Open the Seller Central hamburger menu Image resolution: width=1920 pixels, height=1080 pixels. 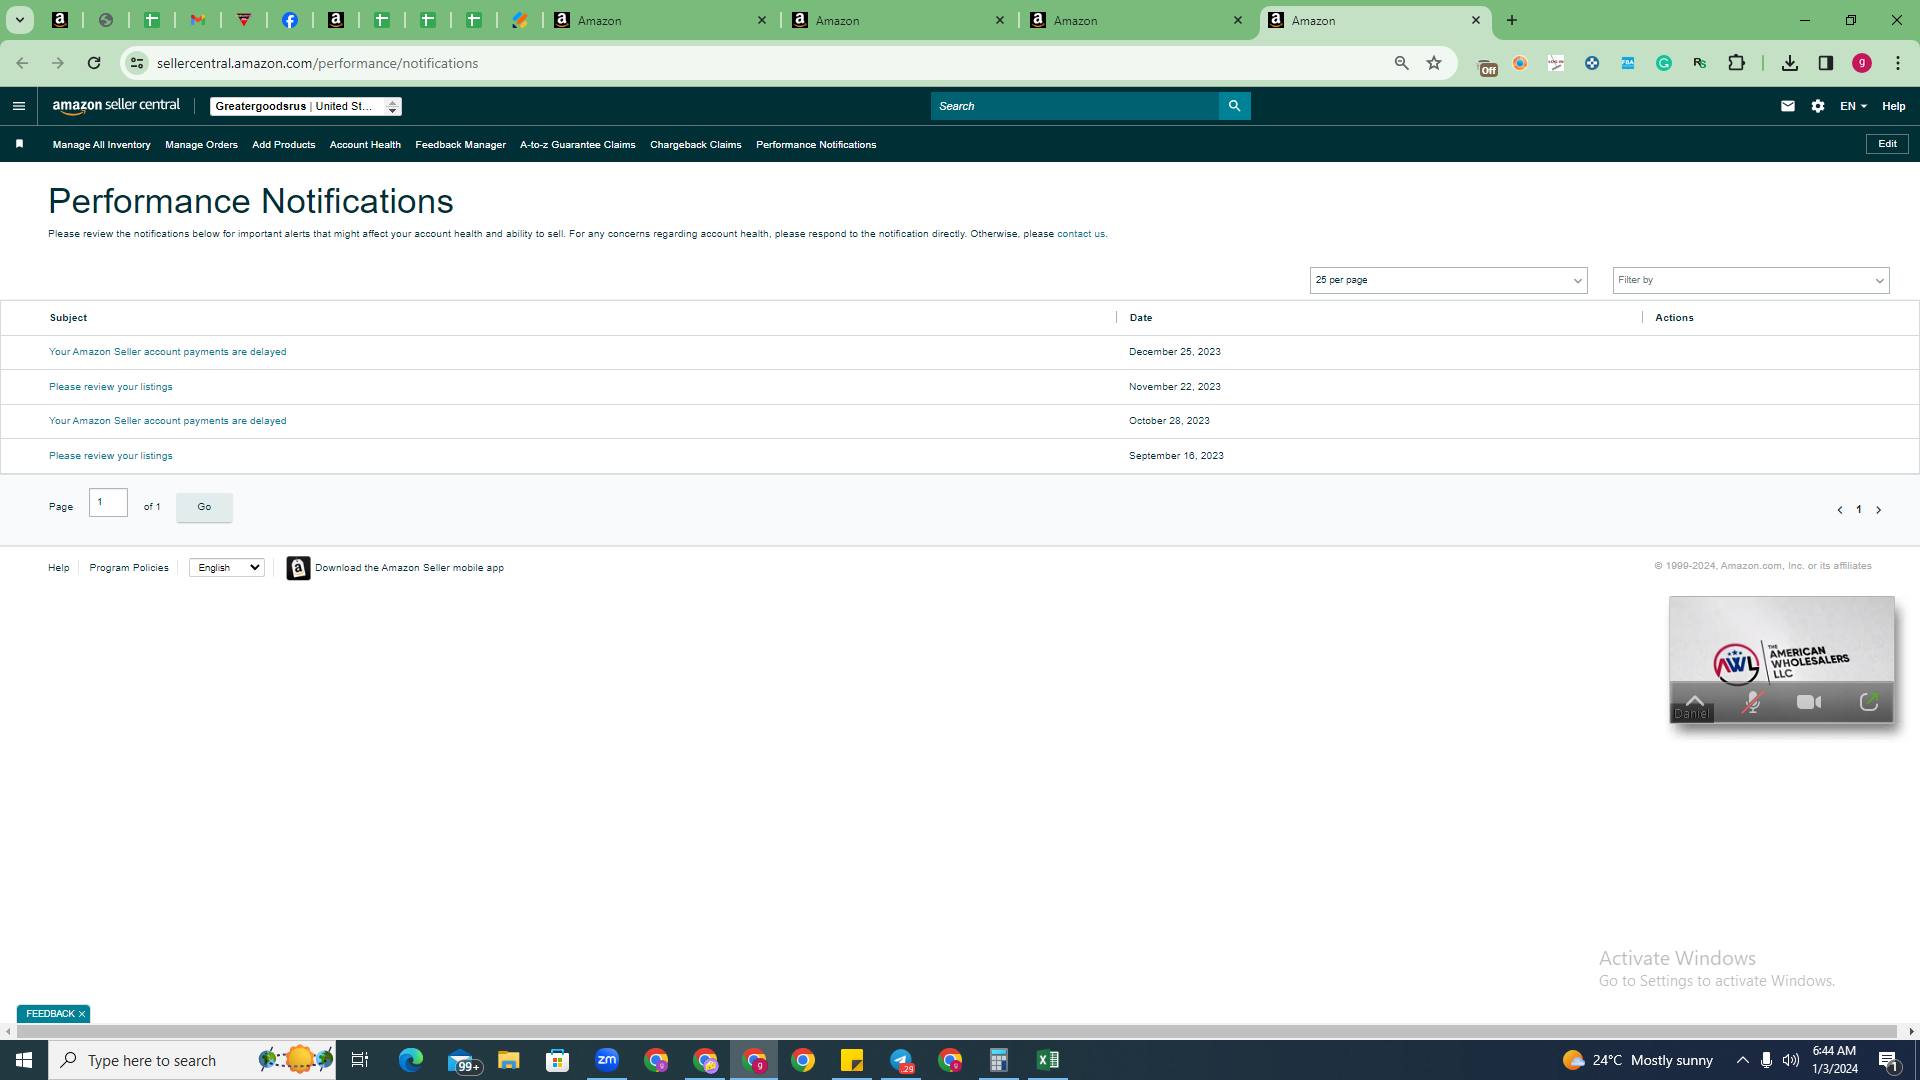click(x=19, y=106)
